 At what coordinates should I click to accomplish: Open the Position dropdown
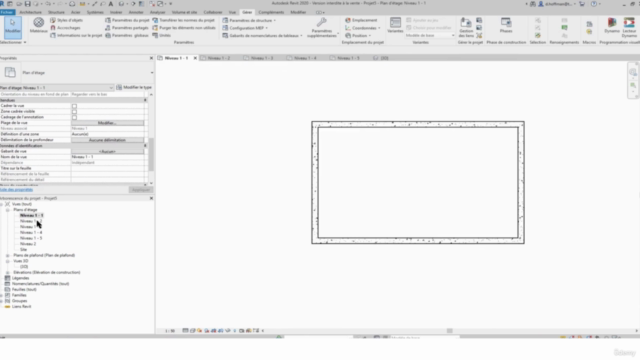point(358,36)
